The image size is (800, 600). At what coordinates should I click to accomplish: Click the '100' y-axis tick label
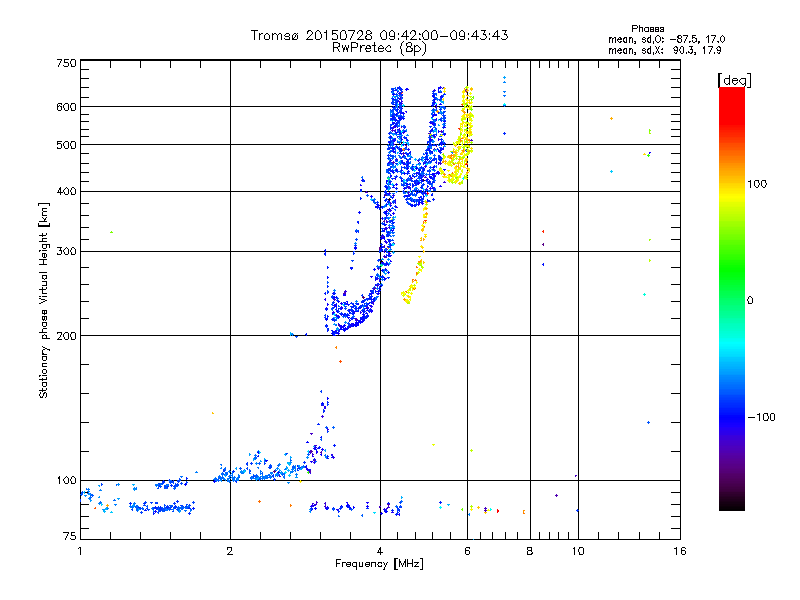coord(66,480)
